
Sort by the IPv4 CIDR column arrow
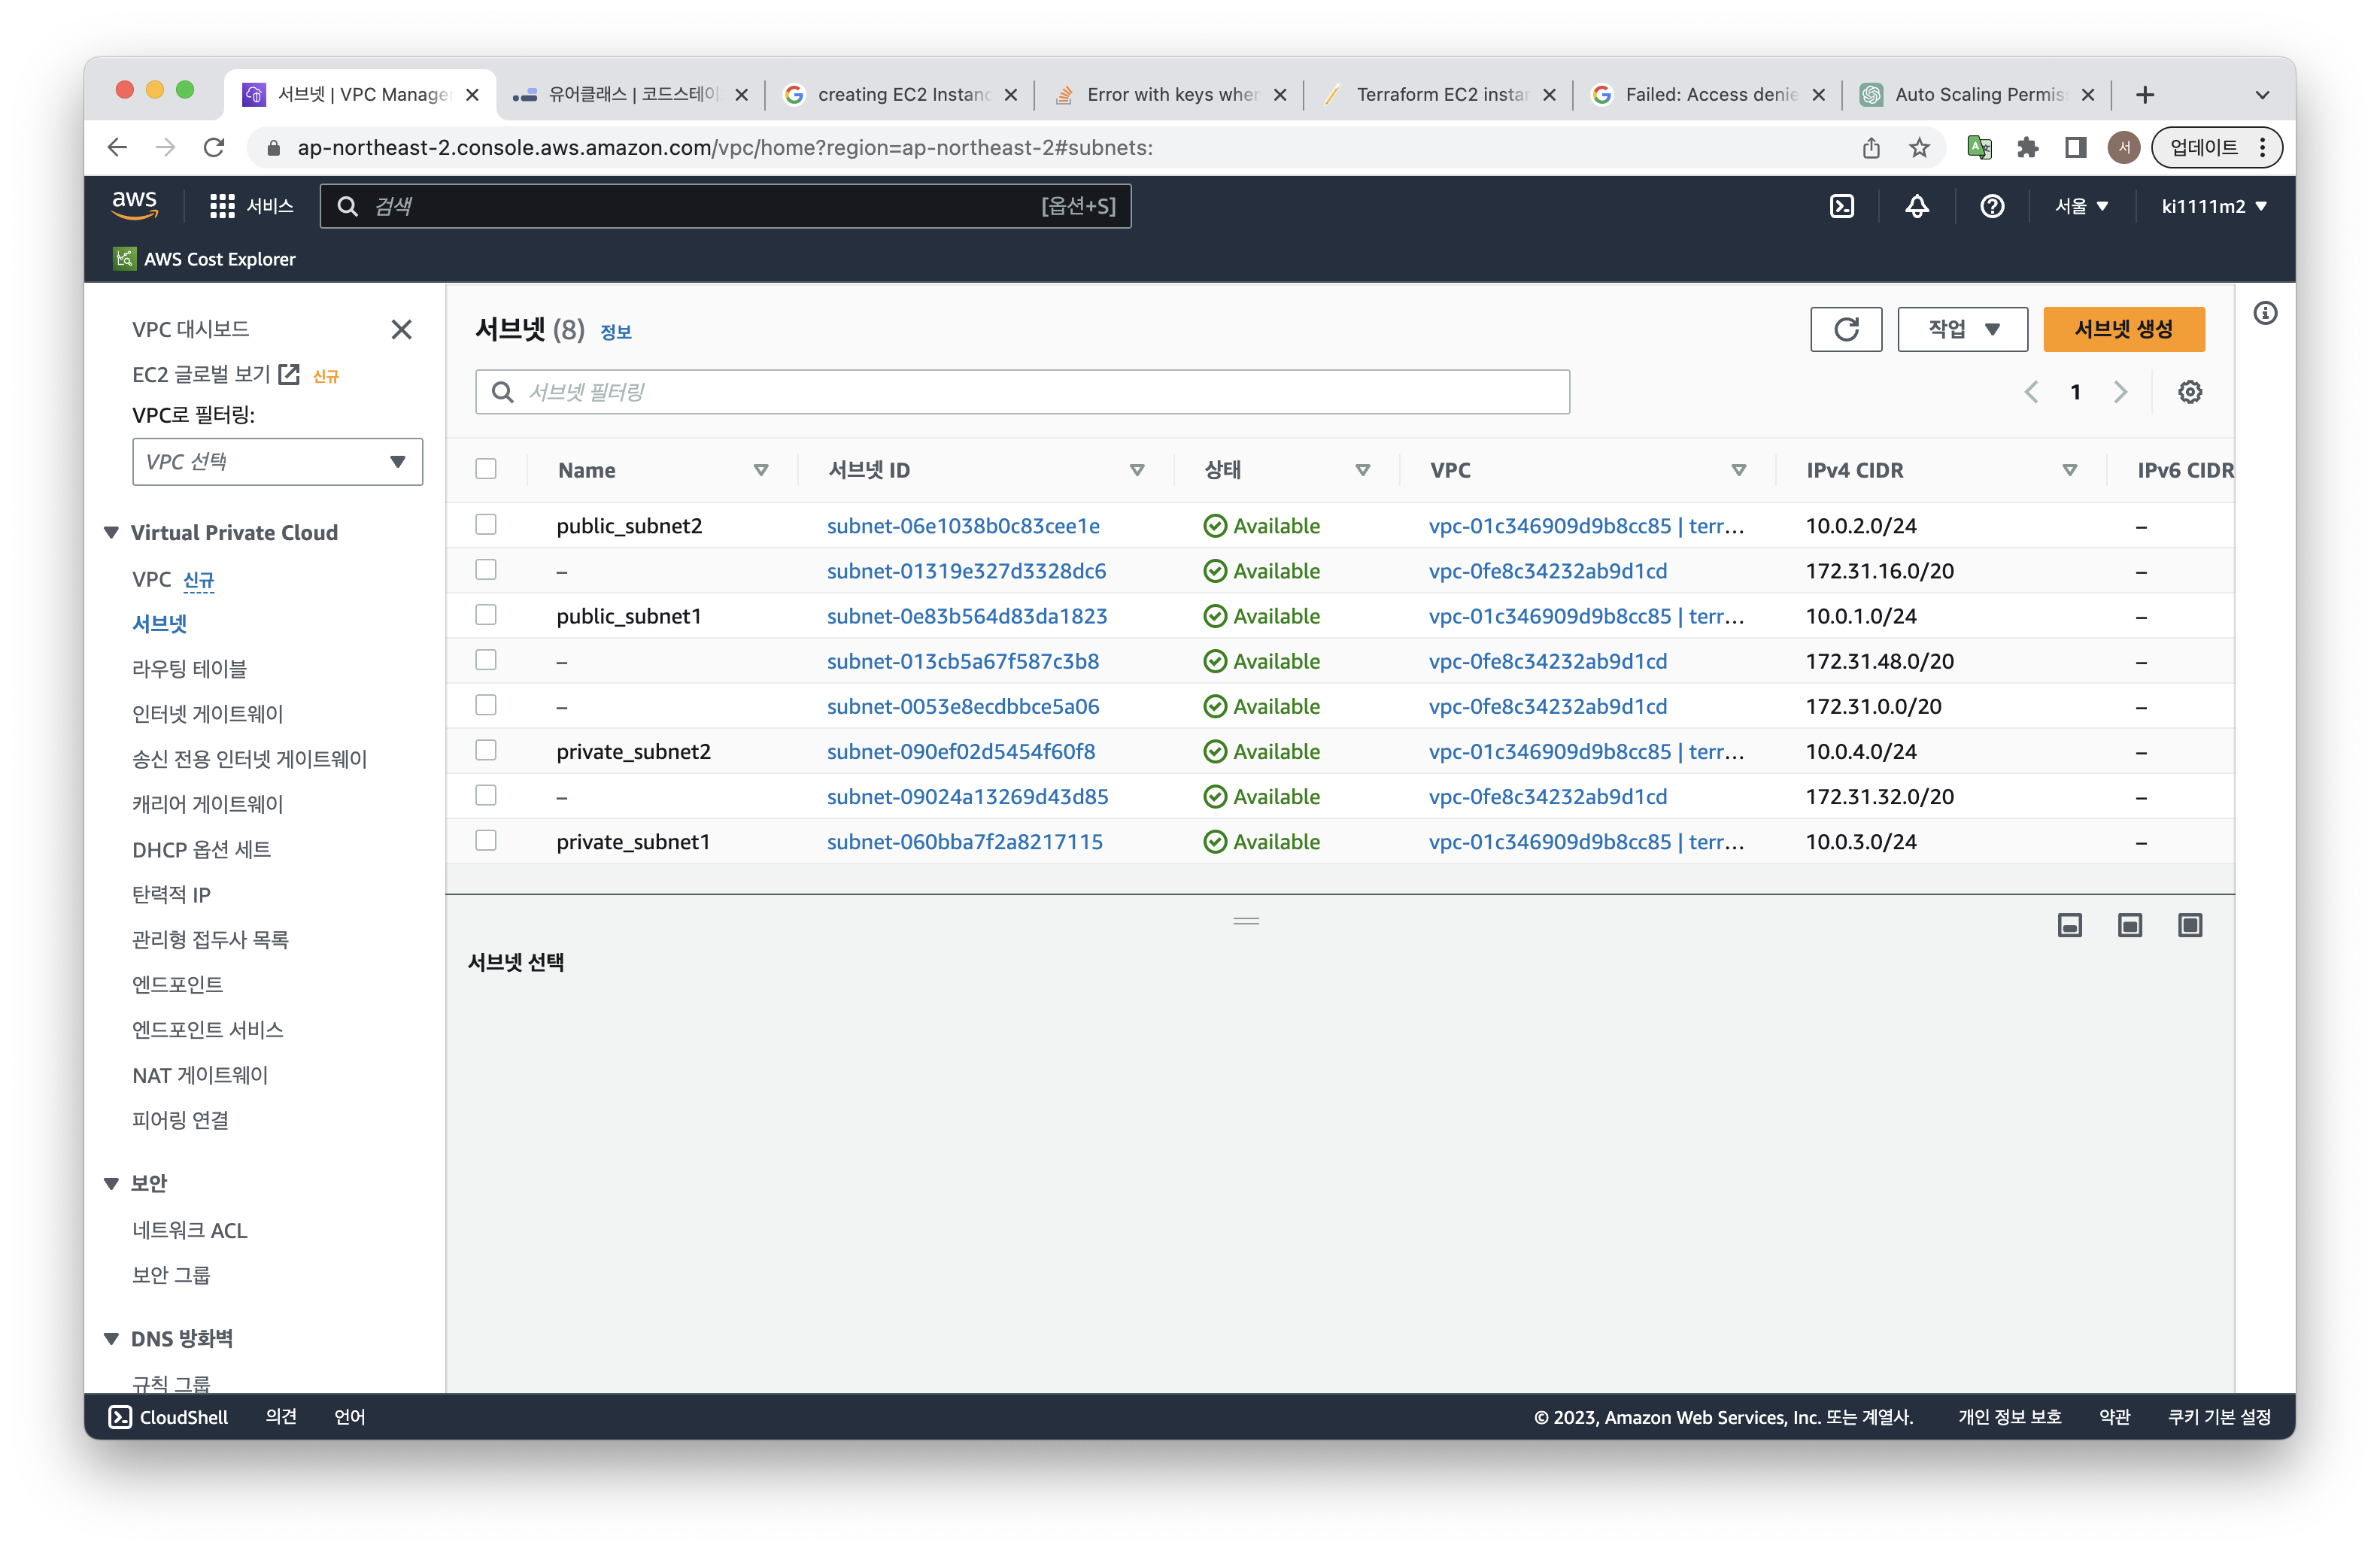coord(2069,470)
